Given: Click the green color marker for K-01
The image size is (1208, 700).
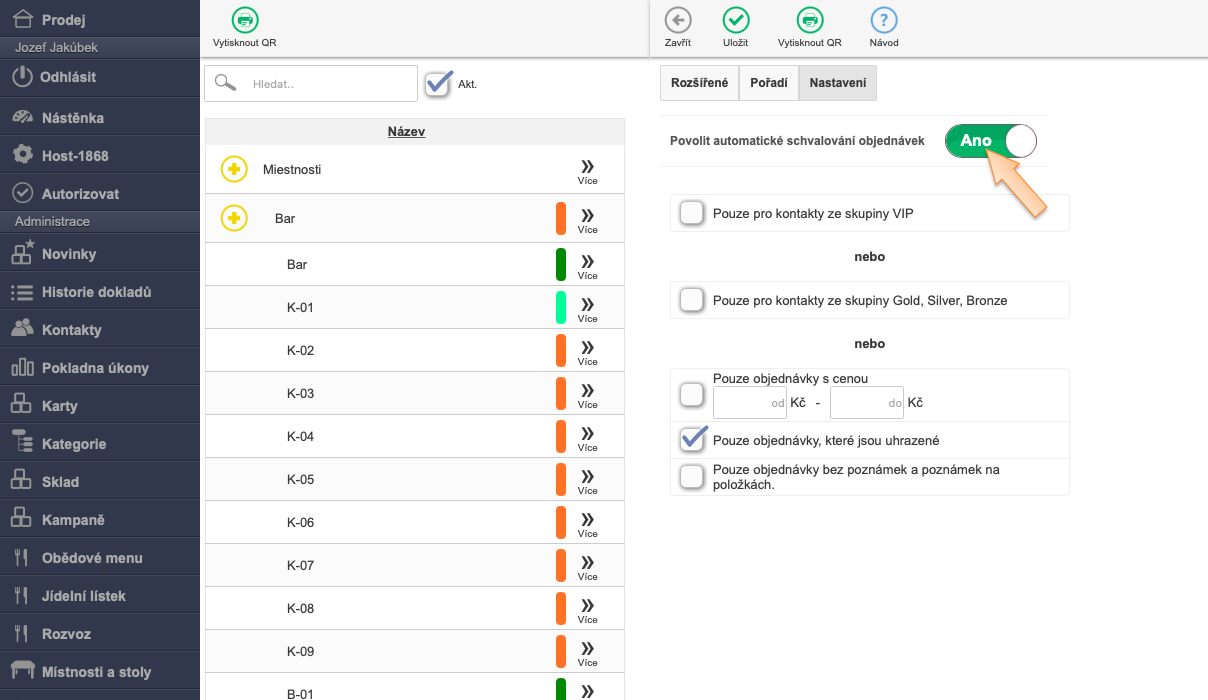Looking at the screenshot, I should (561, 307).
